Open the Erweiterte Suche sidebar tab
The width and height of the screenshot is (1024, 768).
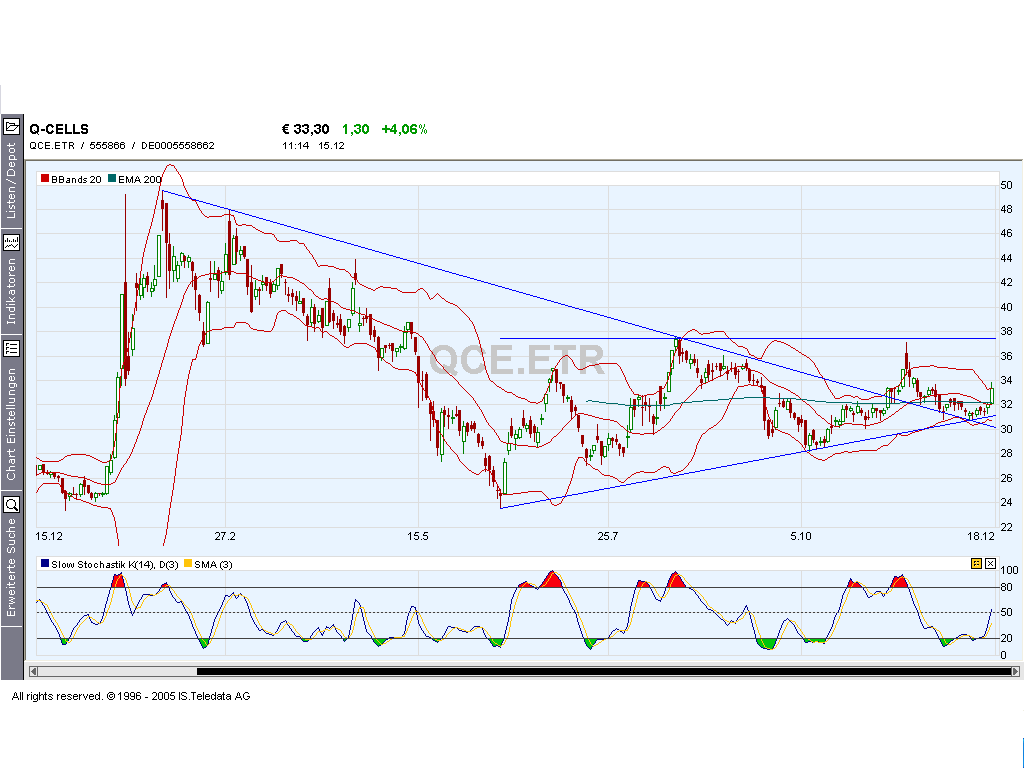11,567
